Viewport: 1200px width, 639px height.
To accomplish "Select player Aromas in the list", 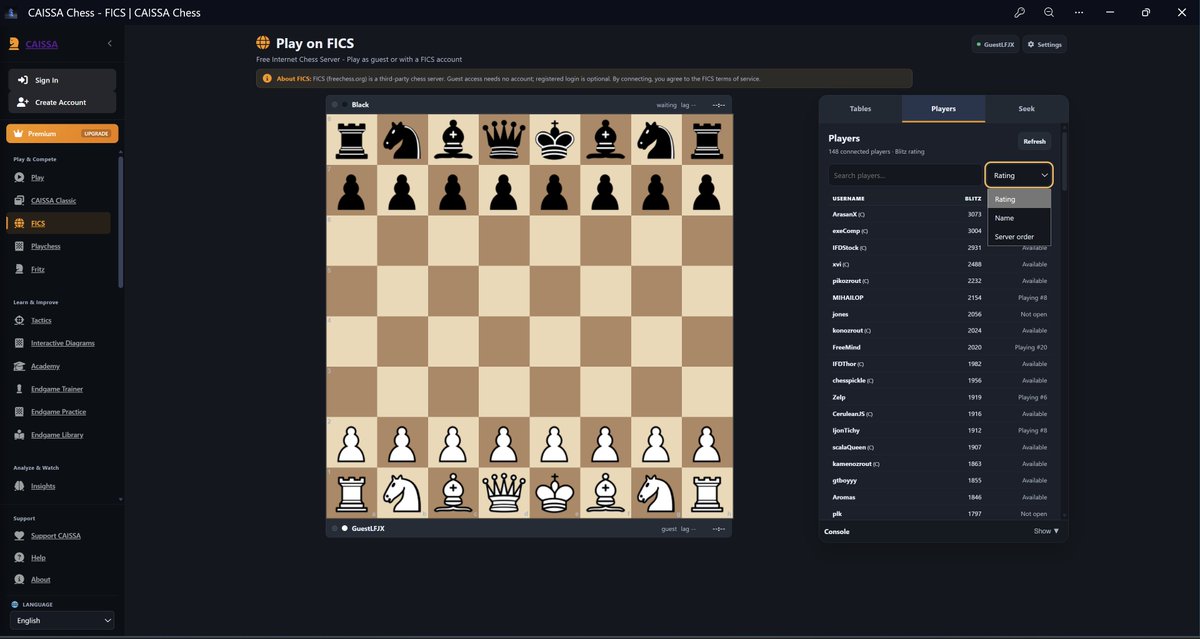I will pyautogui.click(x=940, y=497).
